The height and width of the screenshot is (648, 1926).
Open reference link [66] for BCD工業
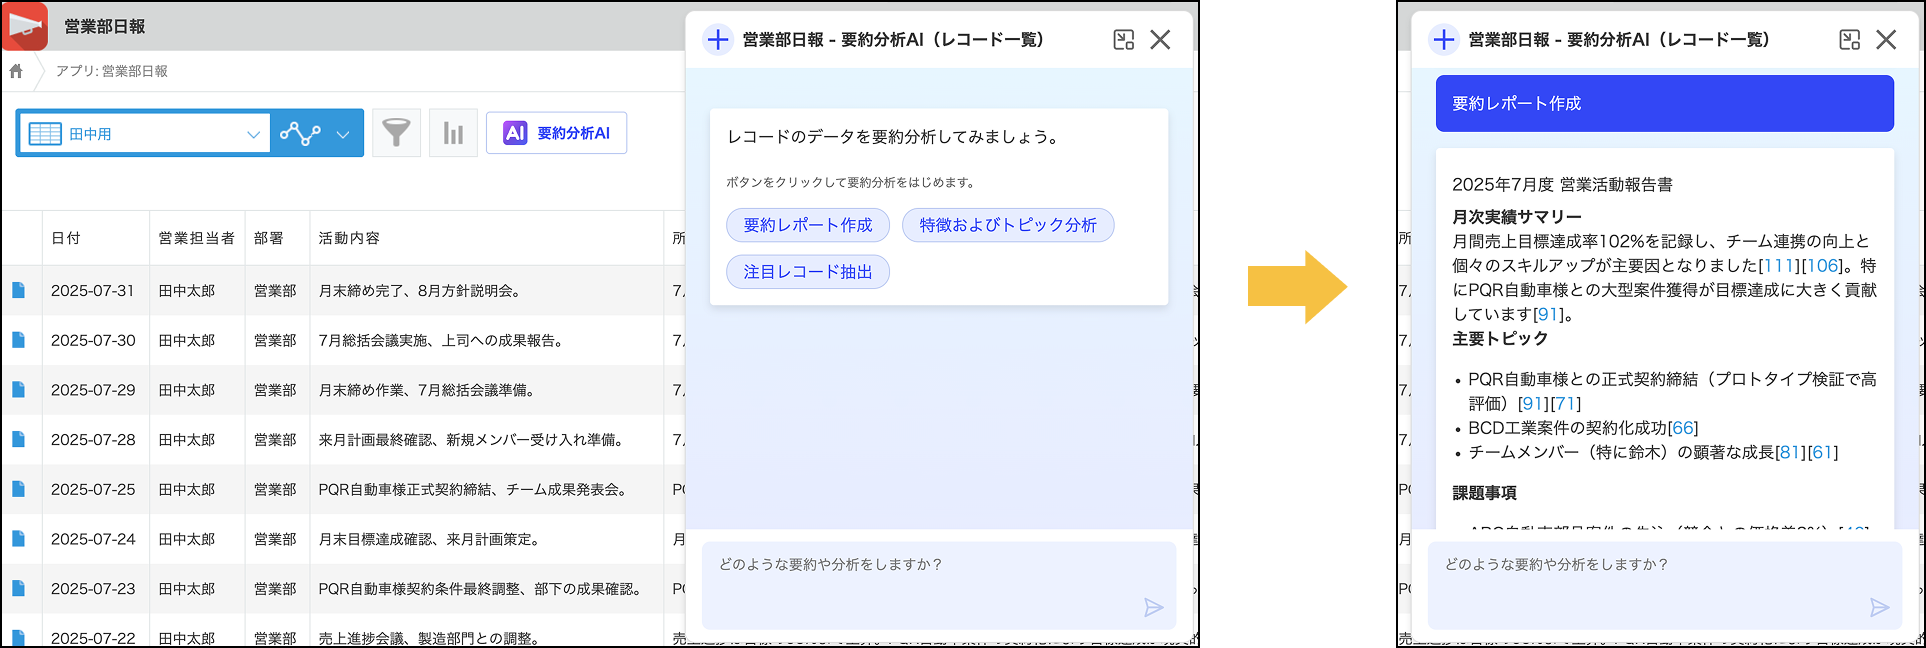(x=1683, y=428)
